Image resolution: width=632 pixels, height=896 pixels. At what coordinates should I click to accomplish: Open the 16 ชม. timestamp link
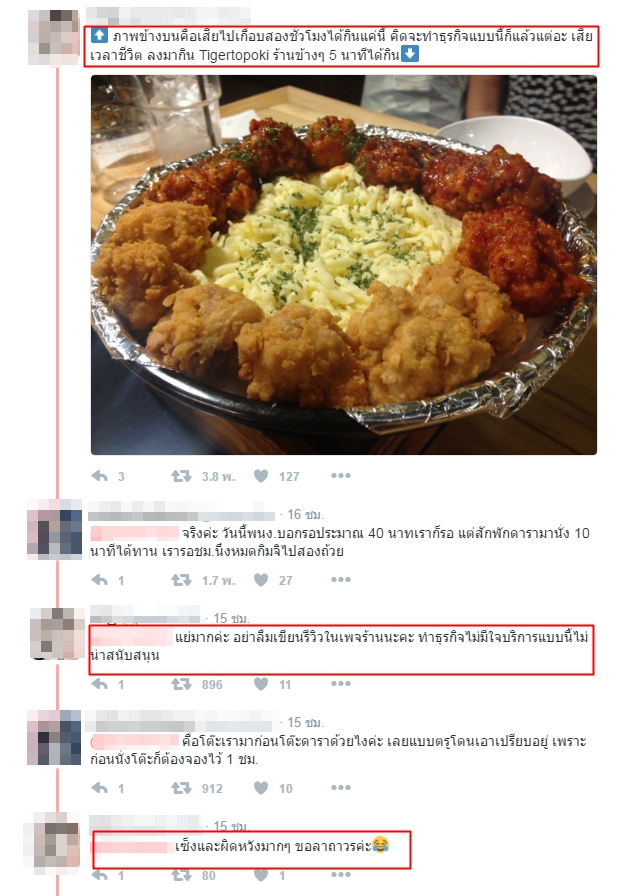tap(306, 514)
